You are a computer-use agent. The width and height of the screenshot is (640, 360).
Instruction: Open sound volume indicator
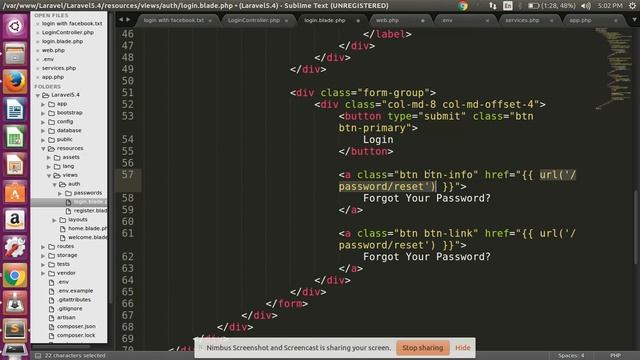point(586,6)
